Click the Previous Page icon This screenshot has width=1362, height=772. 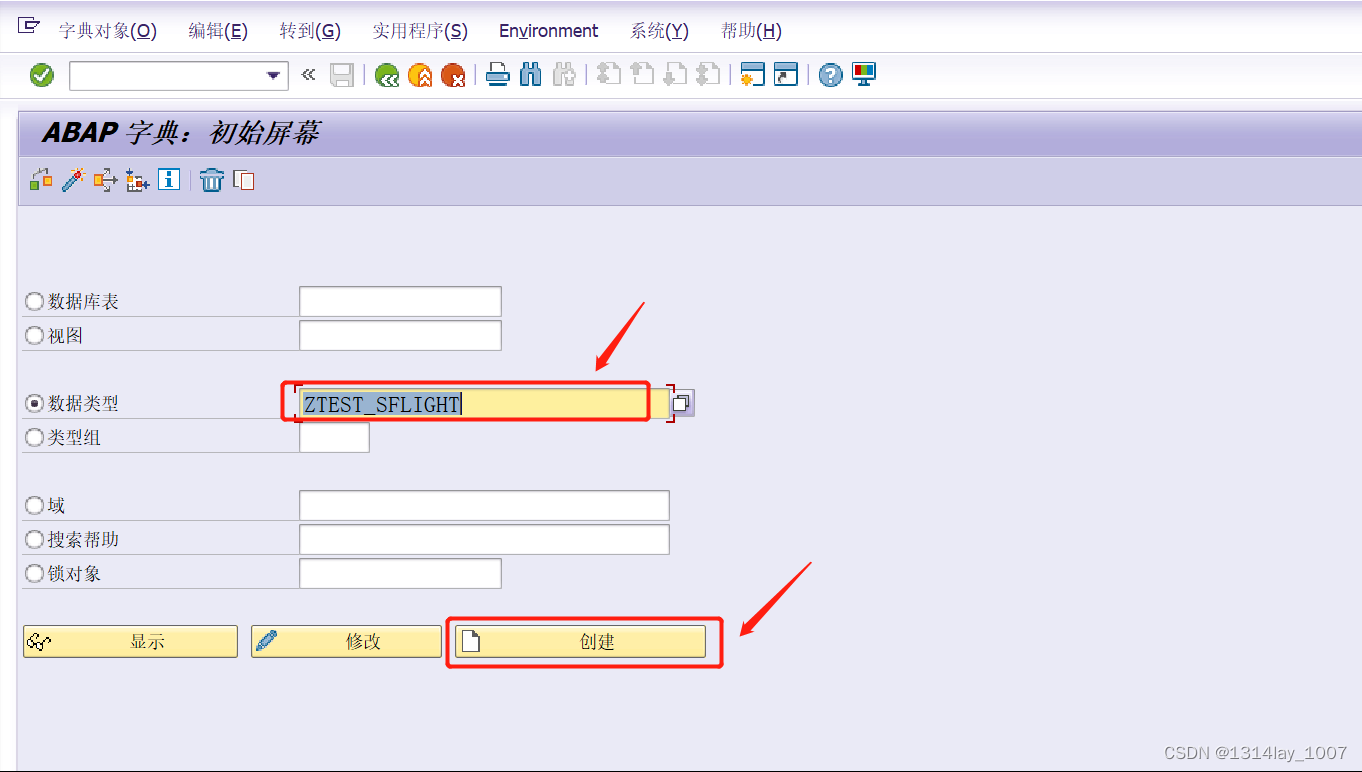click(641, 75)
